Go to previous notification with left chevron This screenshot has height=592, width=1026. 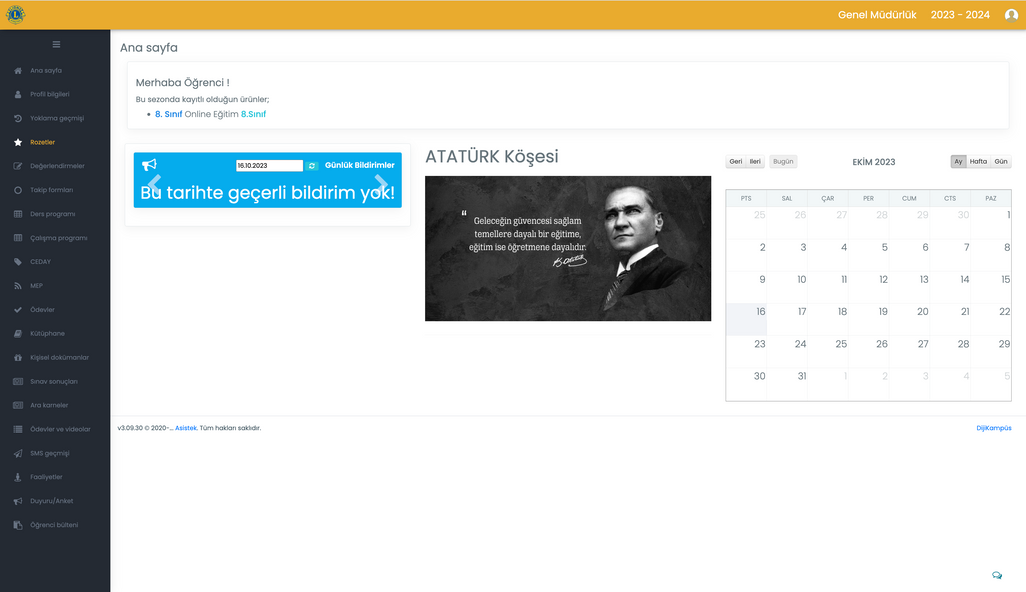(x=155, y=183)
